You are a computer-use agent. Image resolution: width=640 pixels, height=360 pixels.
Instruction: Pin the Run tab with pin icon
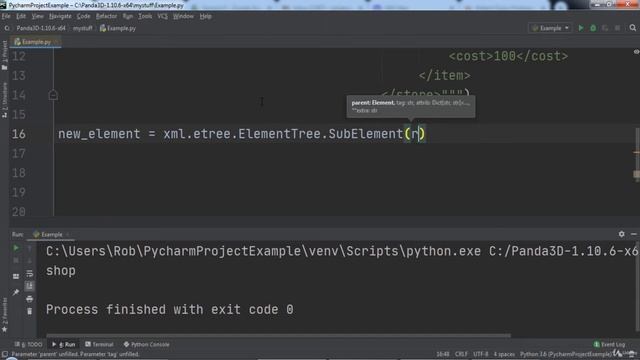[16, 292]
